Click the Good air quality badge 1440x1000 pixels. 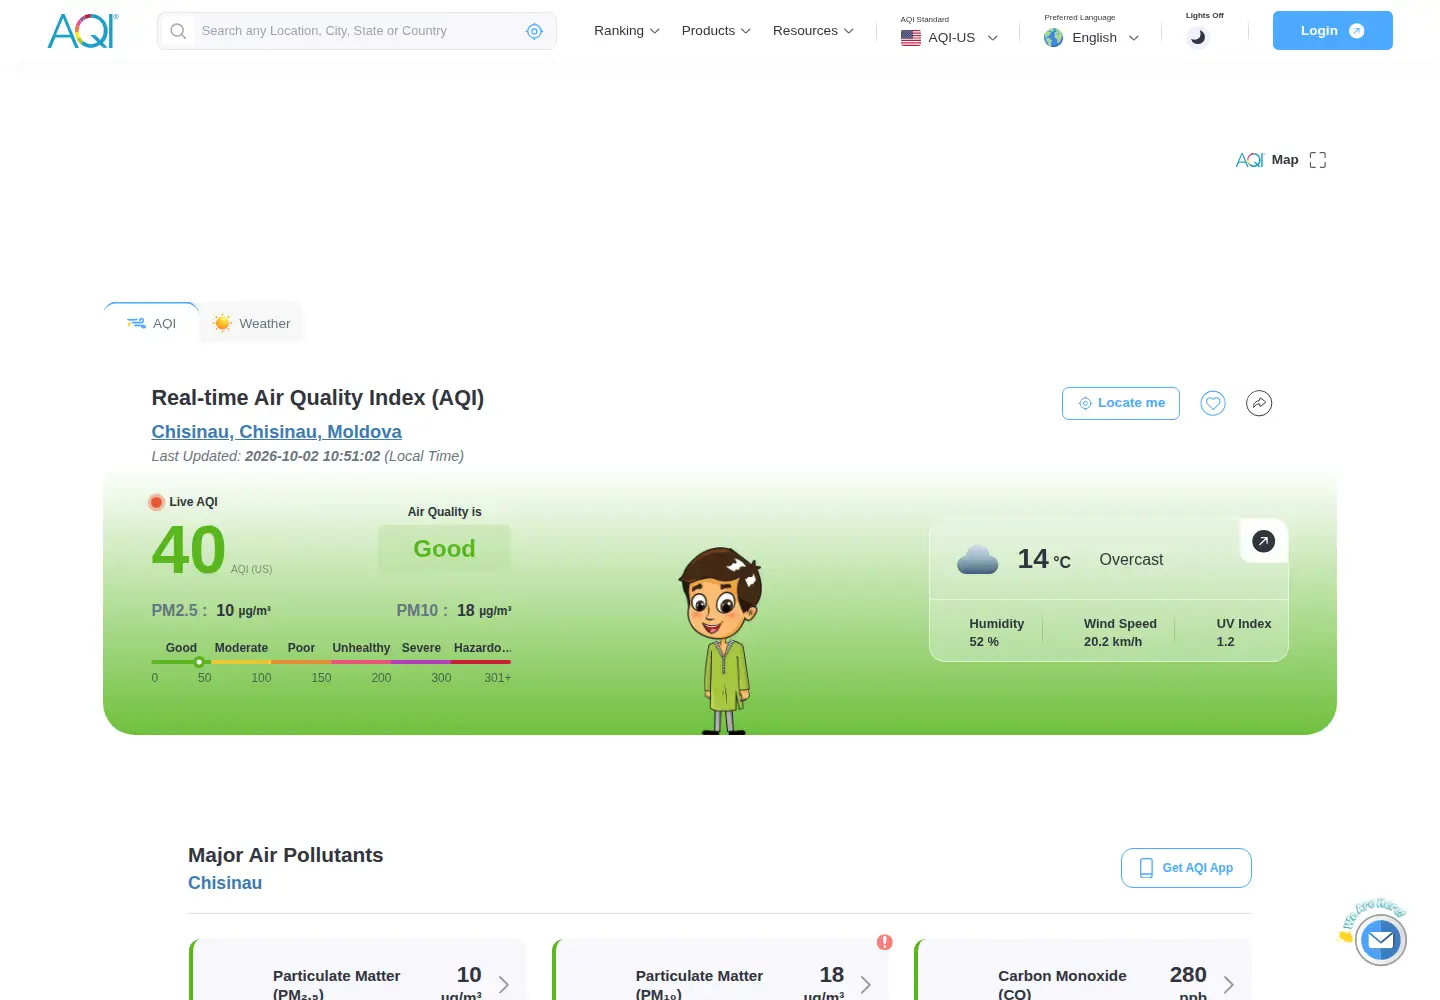444,549
